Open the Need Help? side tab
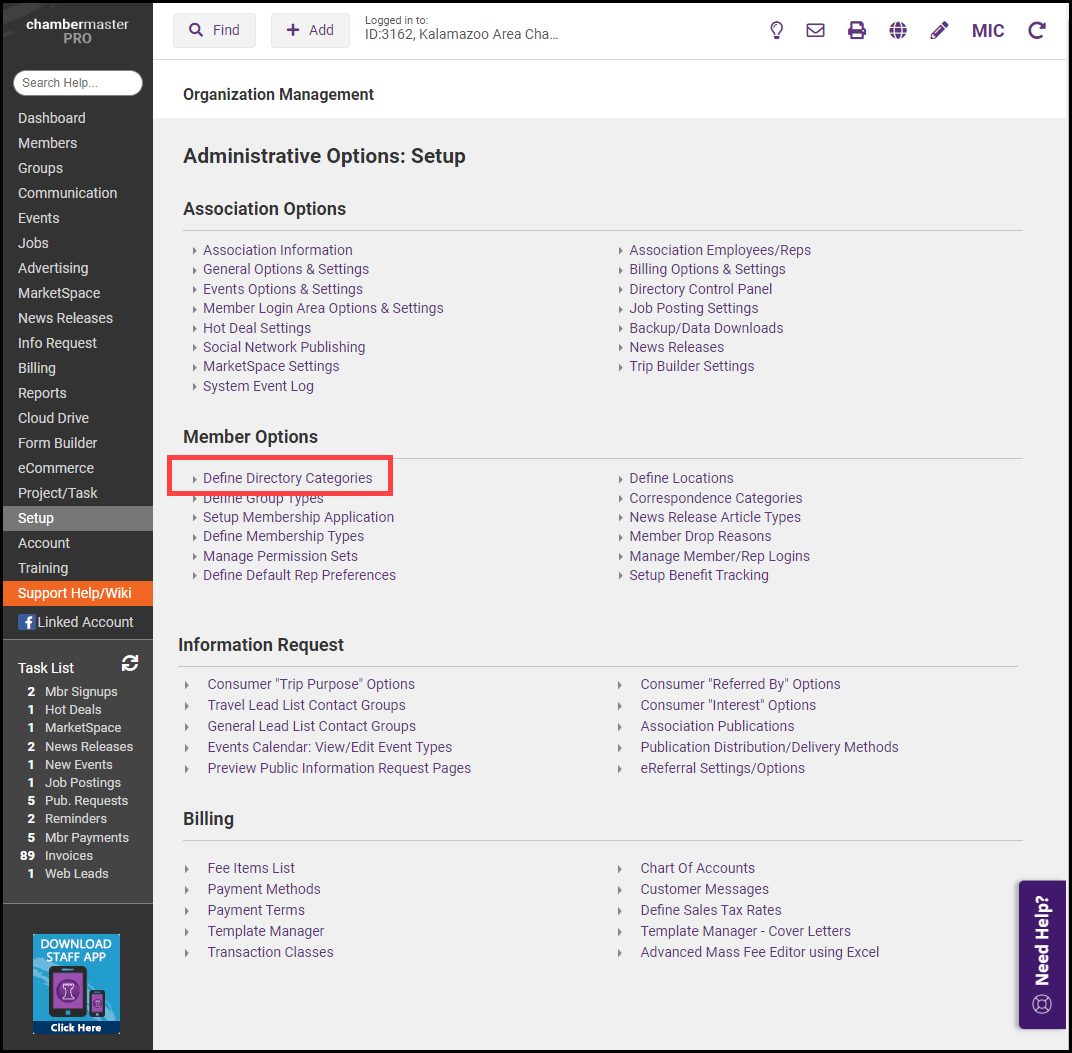Image resolution: width=1072 pixels, height=1053 pixels. click(1043, 954)
